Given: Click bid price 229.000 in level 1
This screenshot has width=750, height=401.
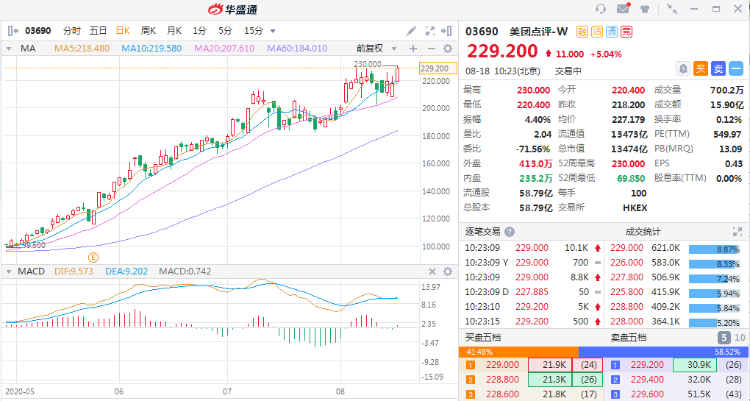Looking at the screenshot, I should [x=503, y=365].
